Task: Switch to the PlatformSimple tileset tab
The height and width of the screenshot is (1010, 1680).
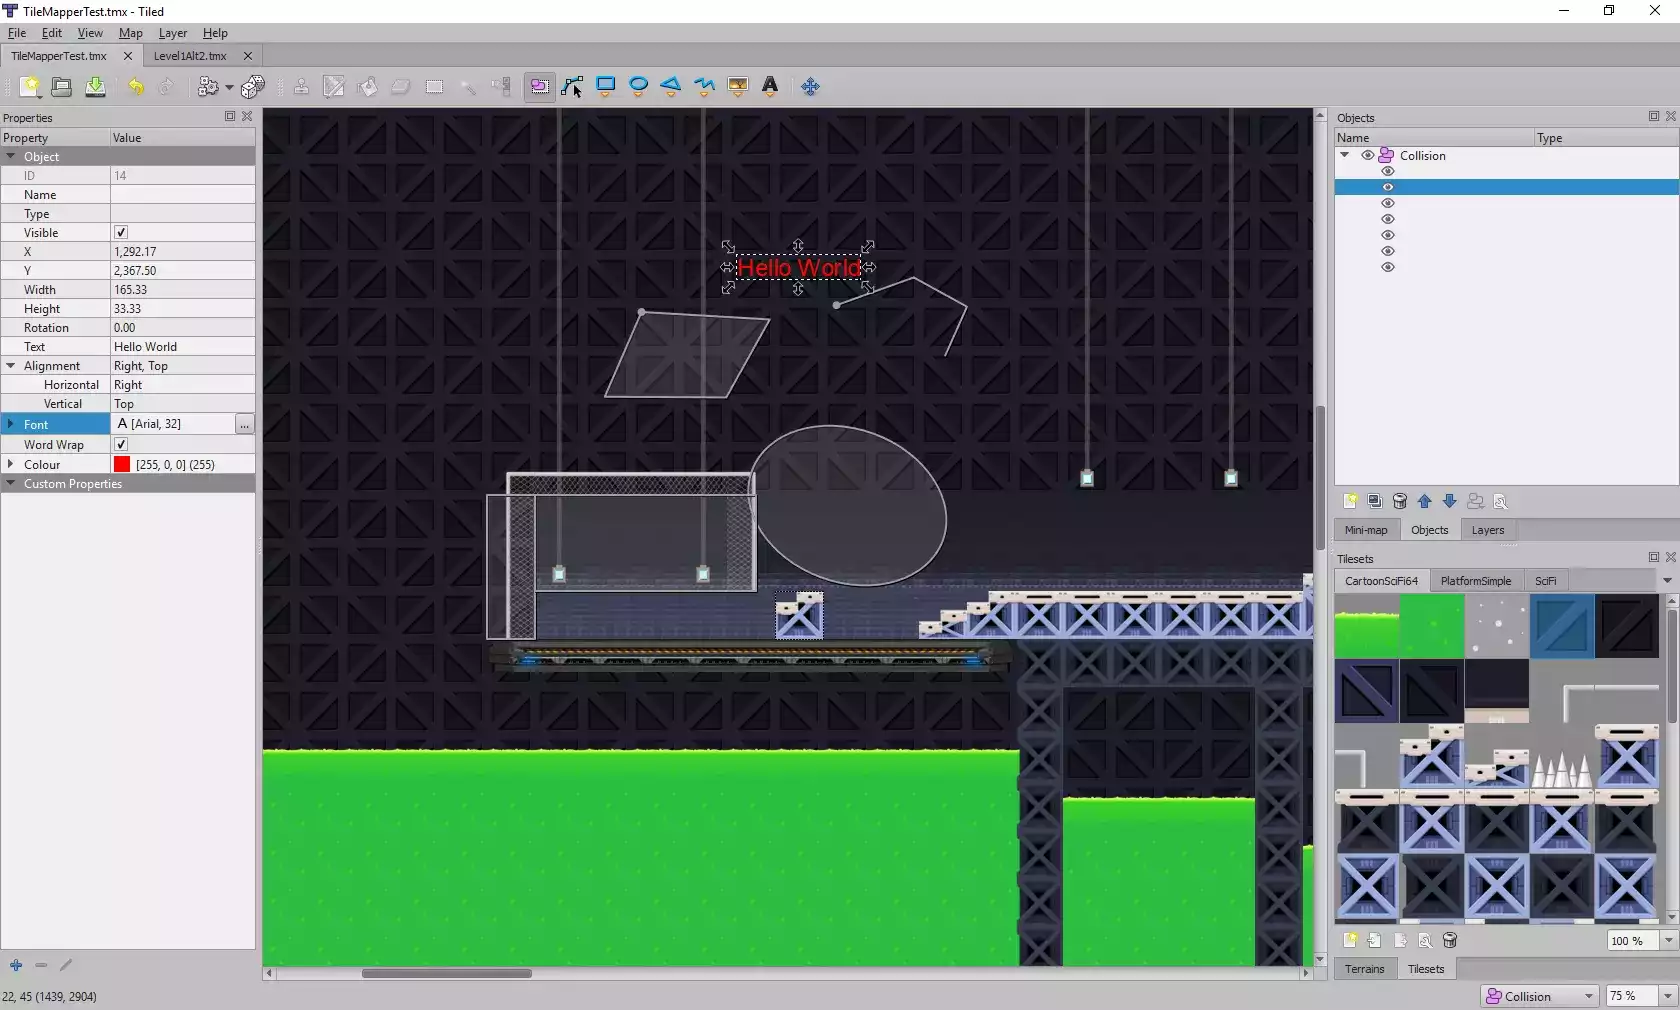Action: pos(1476,581)
